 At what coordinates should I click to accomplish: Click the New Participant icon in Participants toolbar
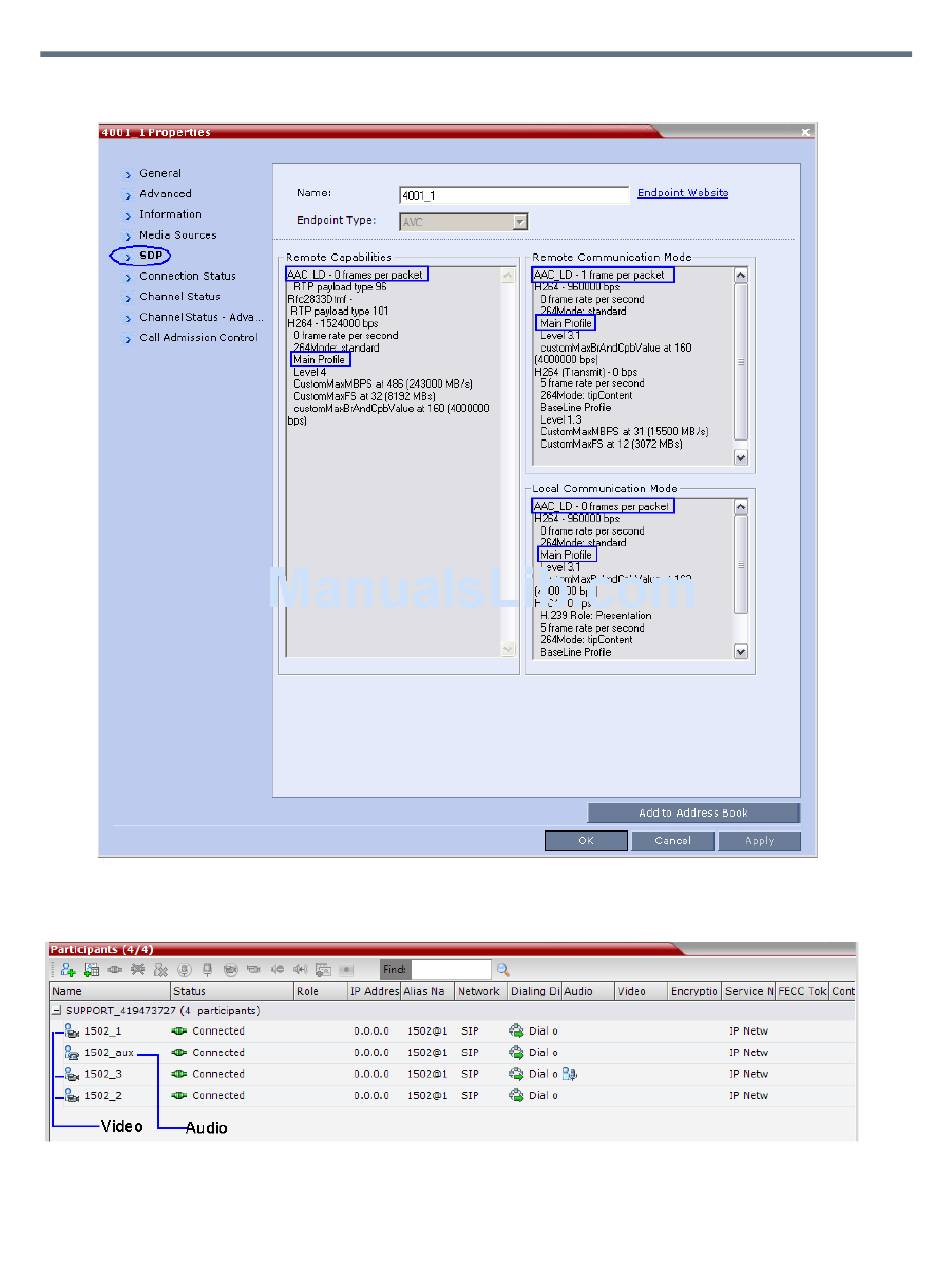pos(68,969)
